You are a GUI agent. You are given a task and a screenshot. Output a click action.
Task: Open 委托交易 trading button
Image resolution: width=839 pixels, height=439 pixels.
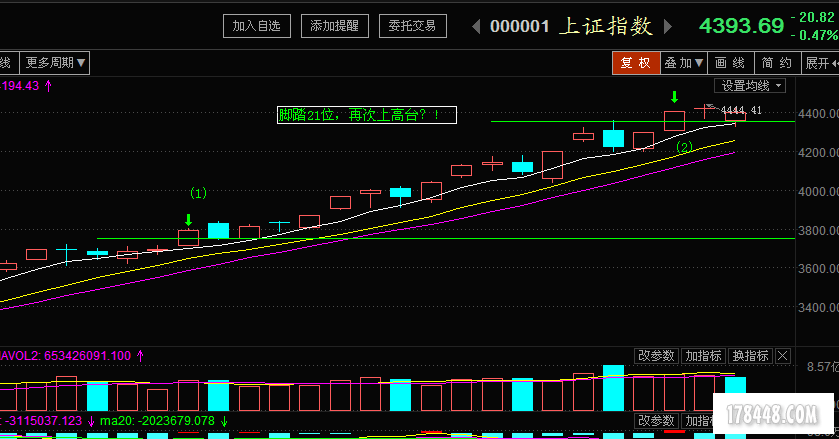coord(412,26)
